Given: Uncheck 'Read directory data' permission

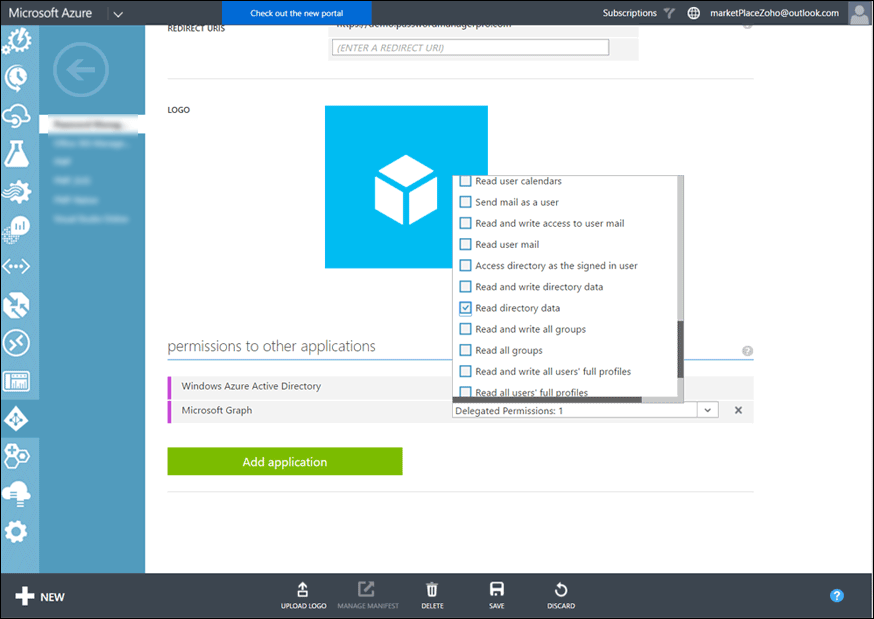Looking at the screenshot, I should [465, 308].
